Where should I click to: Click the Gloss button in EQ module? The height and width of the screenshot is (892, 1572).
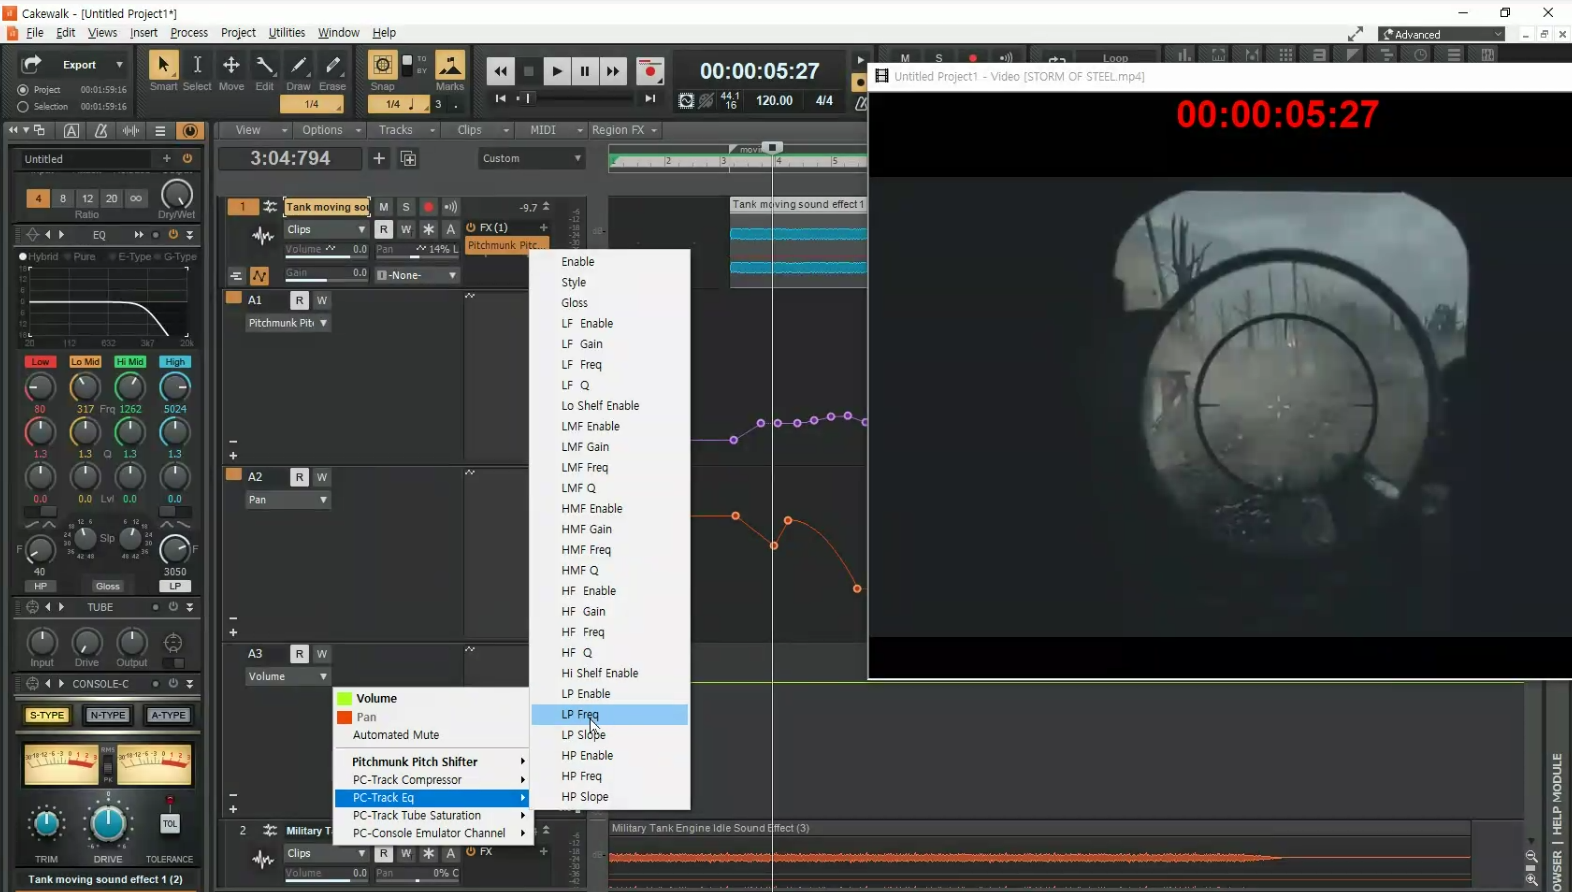pyautogui.click(x=108, y=587)
